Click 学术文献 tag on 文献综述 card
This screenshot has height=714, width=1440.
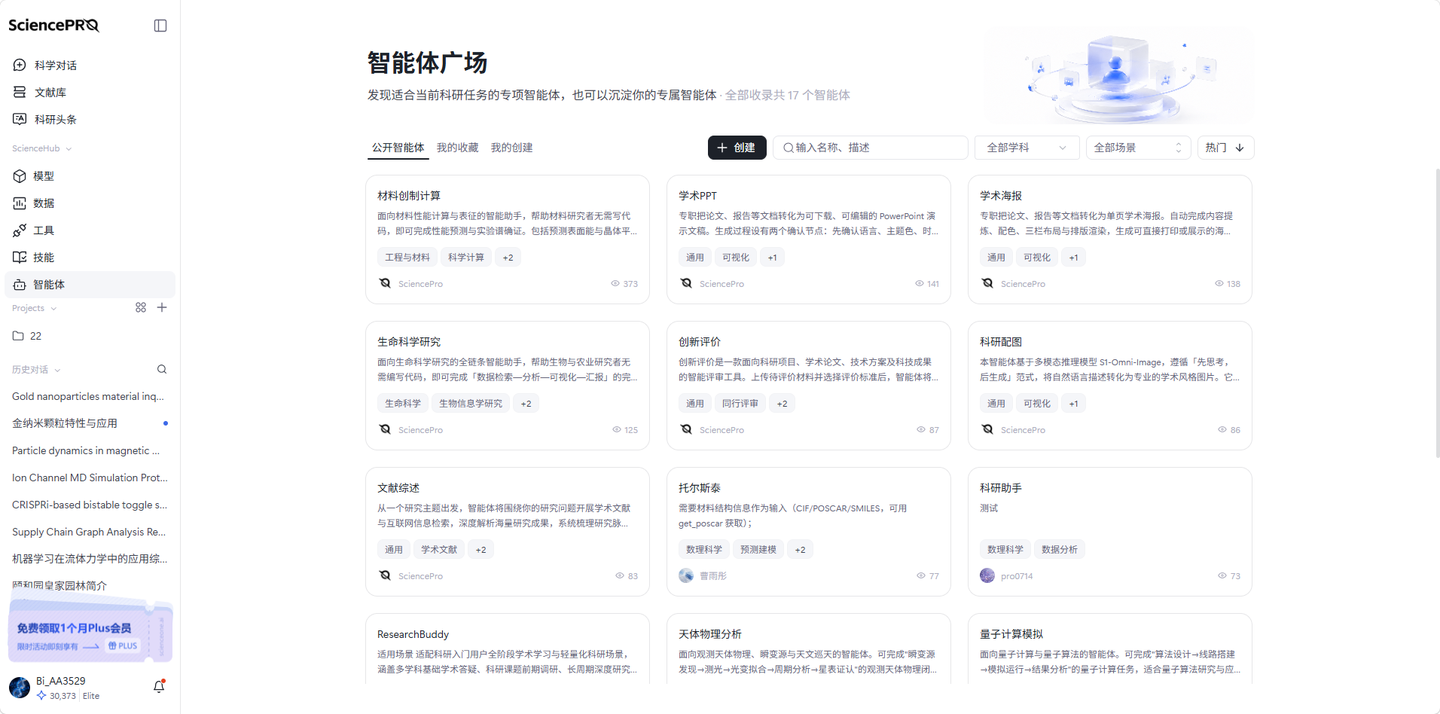pyautogui.click(x=439, y=550)
